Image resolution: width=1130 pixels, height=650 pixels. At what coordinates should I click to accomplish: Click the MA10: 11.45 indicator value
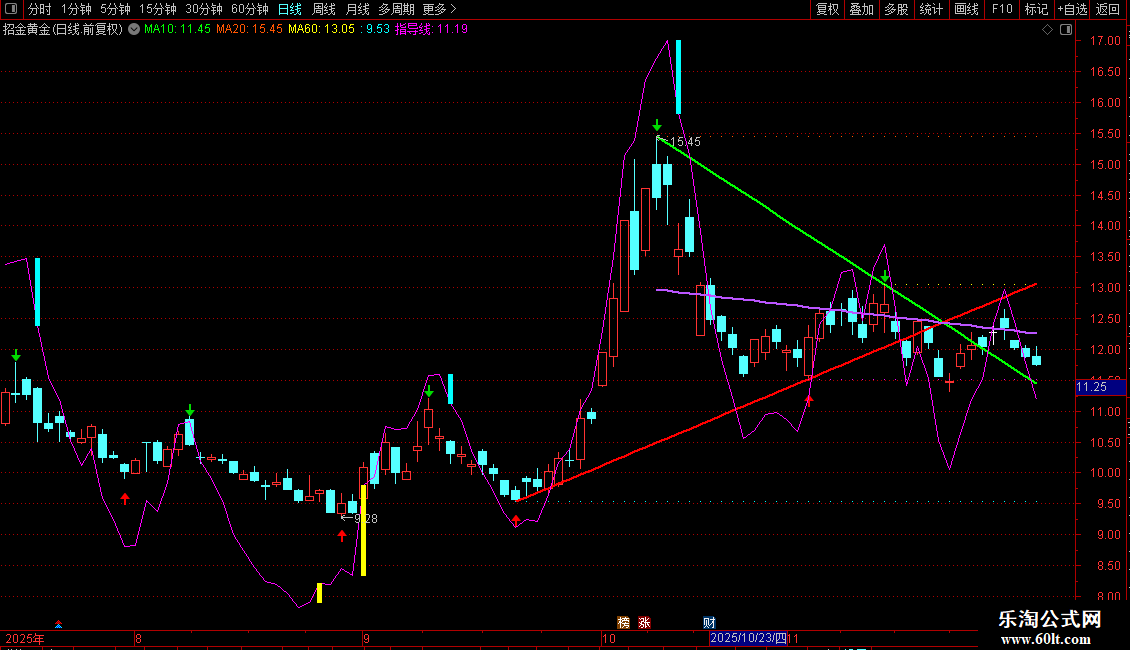177,30
